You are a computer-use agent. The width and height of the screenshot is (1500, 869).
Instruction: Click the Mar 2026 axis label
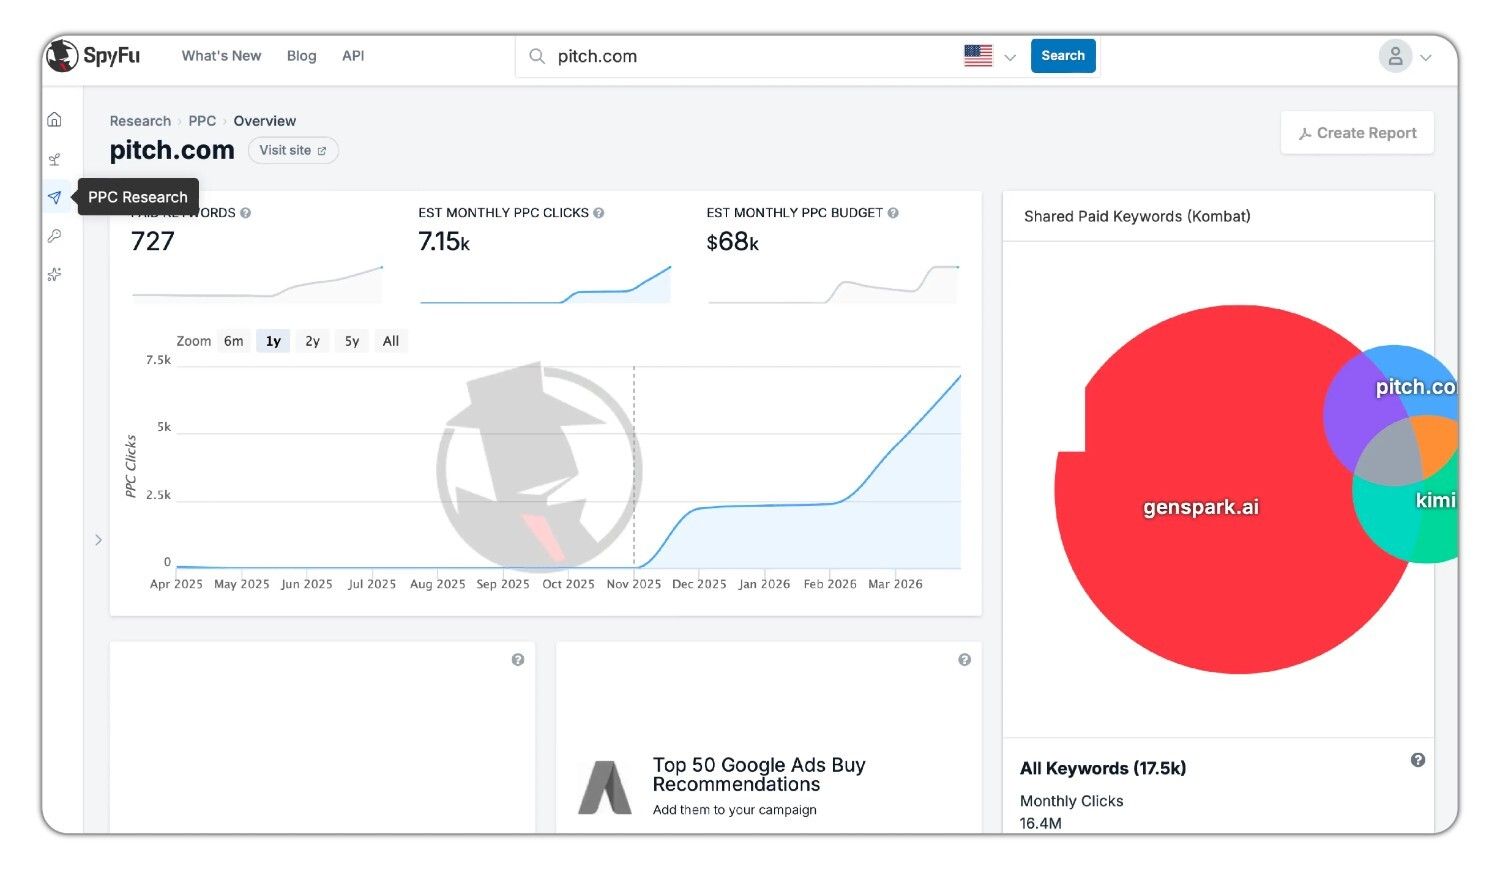pyautogui.click(x=895, y=584)
